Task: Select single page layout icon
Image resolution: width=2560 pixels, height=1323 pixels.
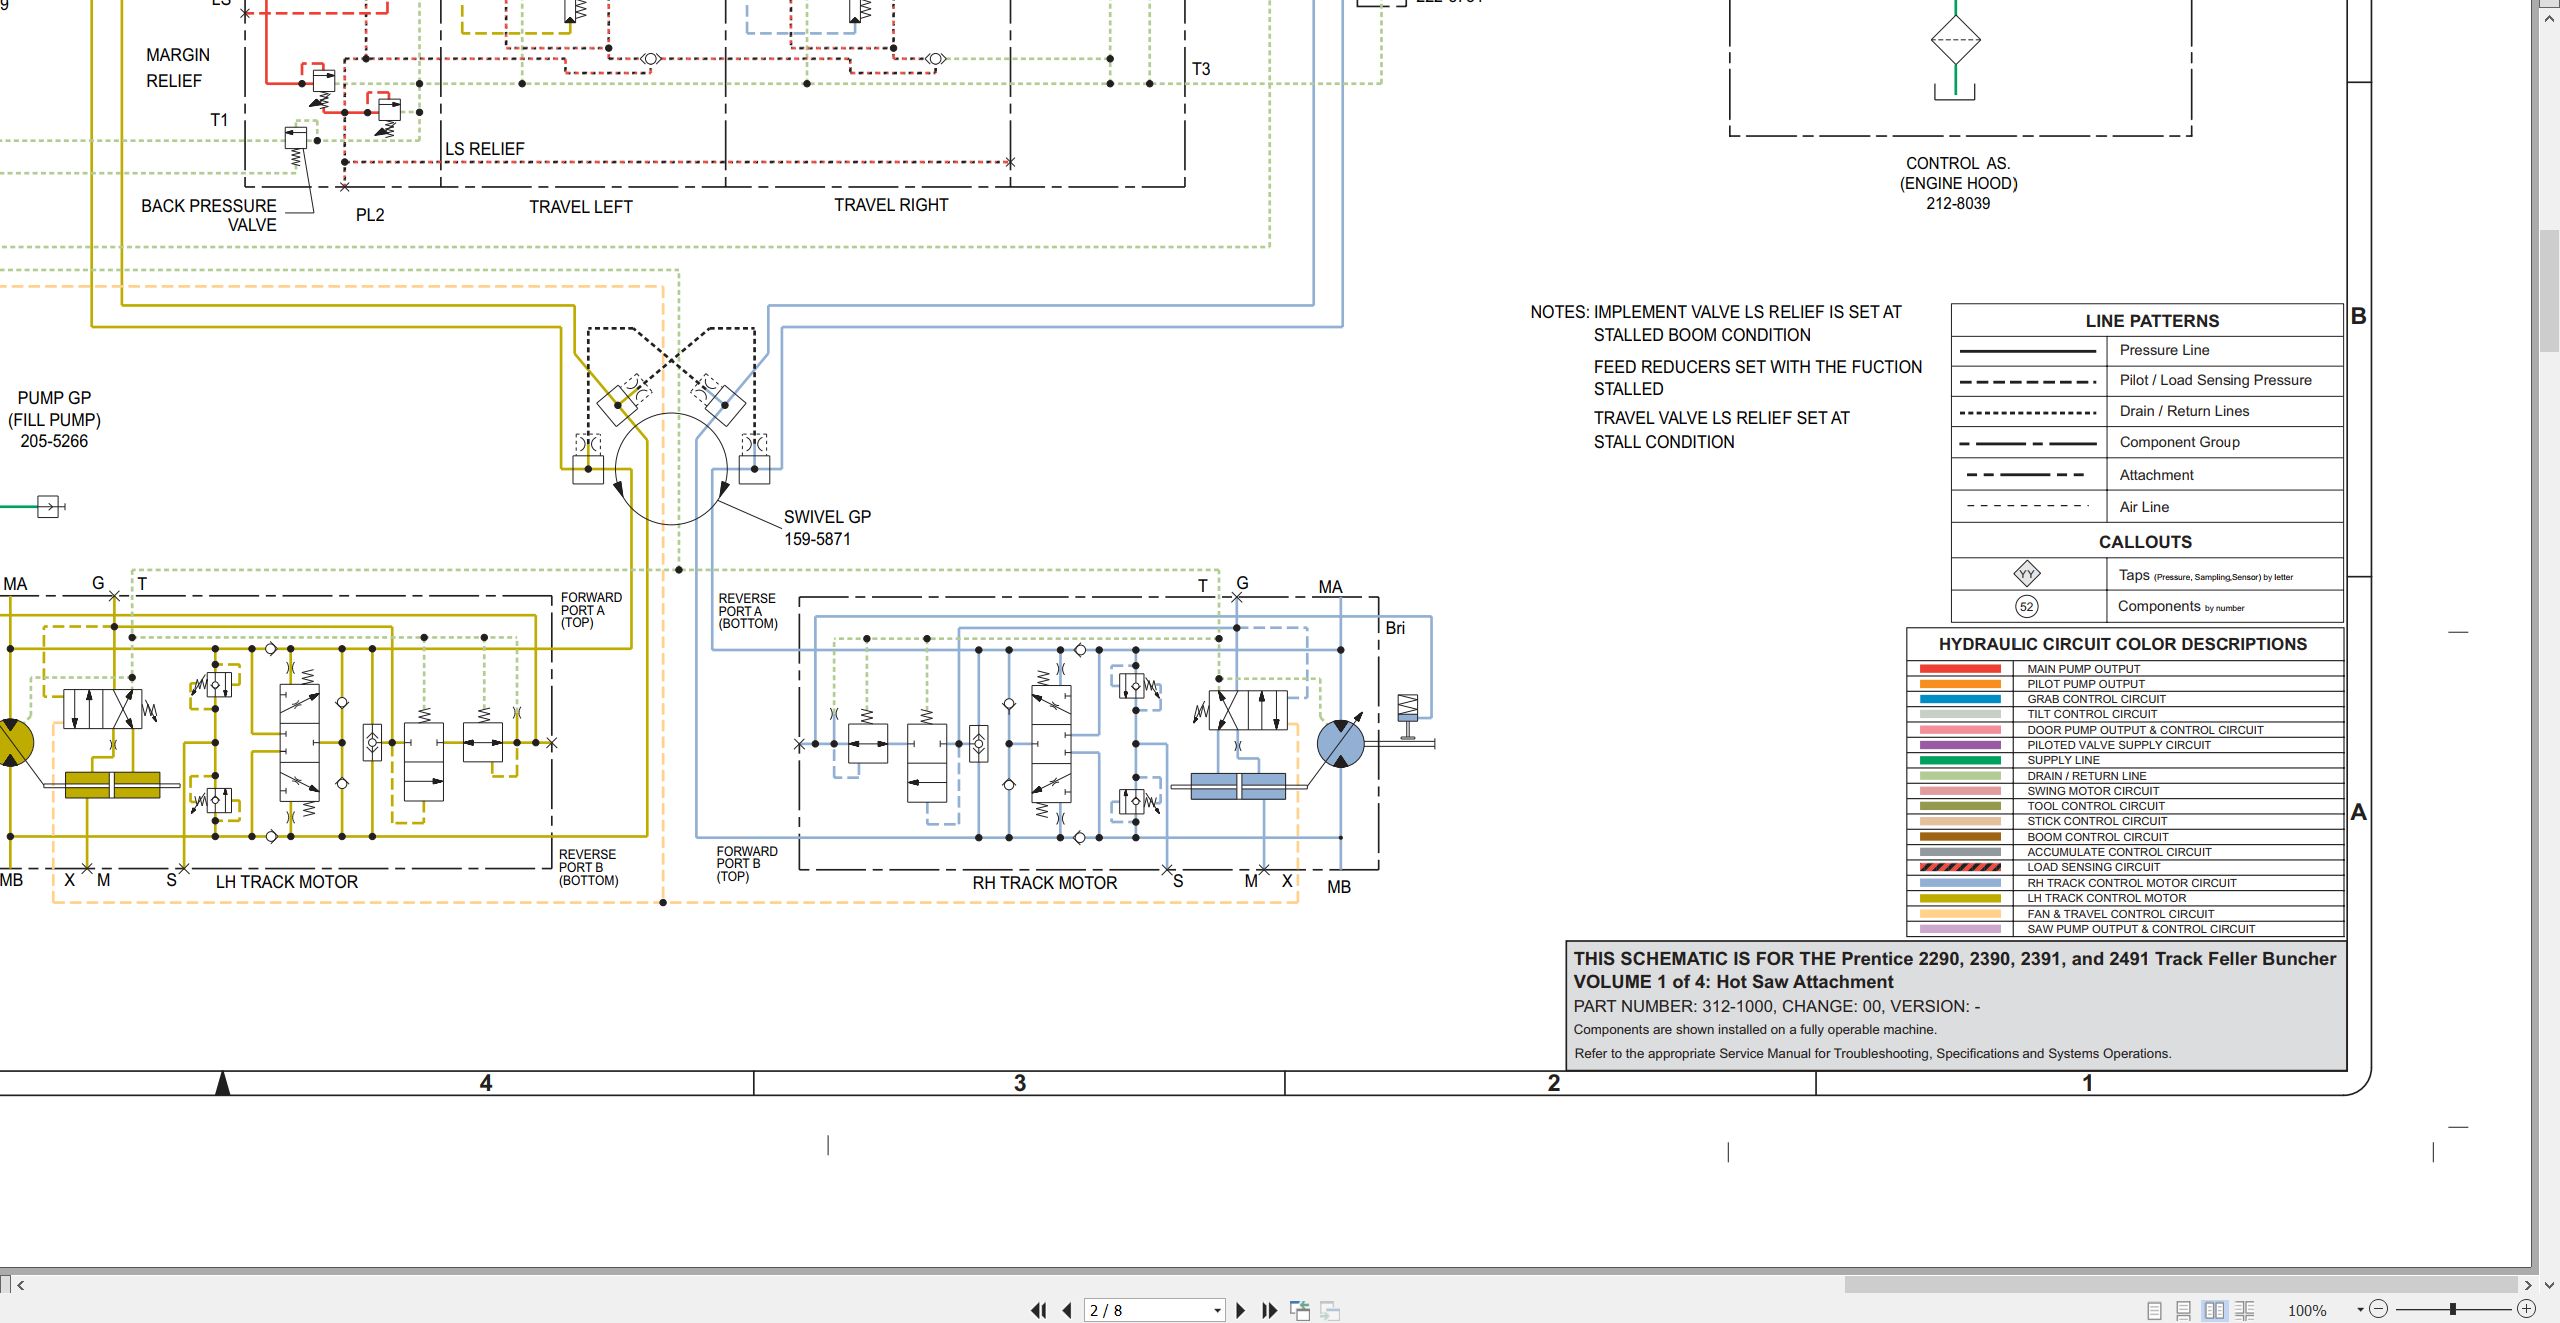Action: coord(2154,1310)
